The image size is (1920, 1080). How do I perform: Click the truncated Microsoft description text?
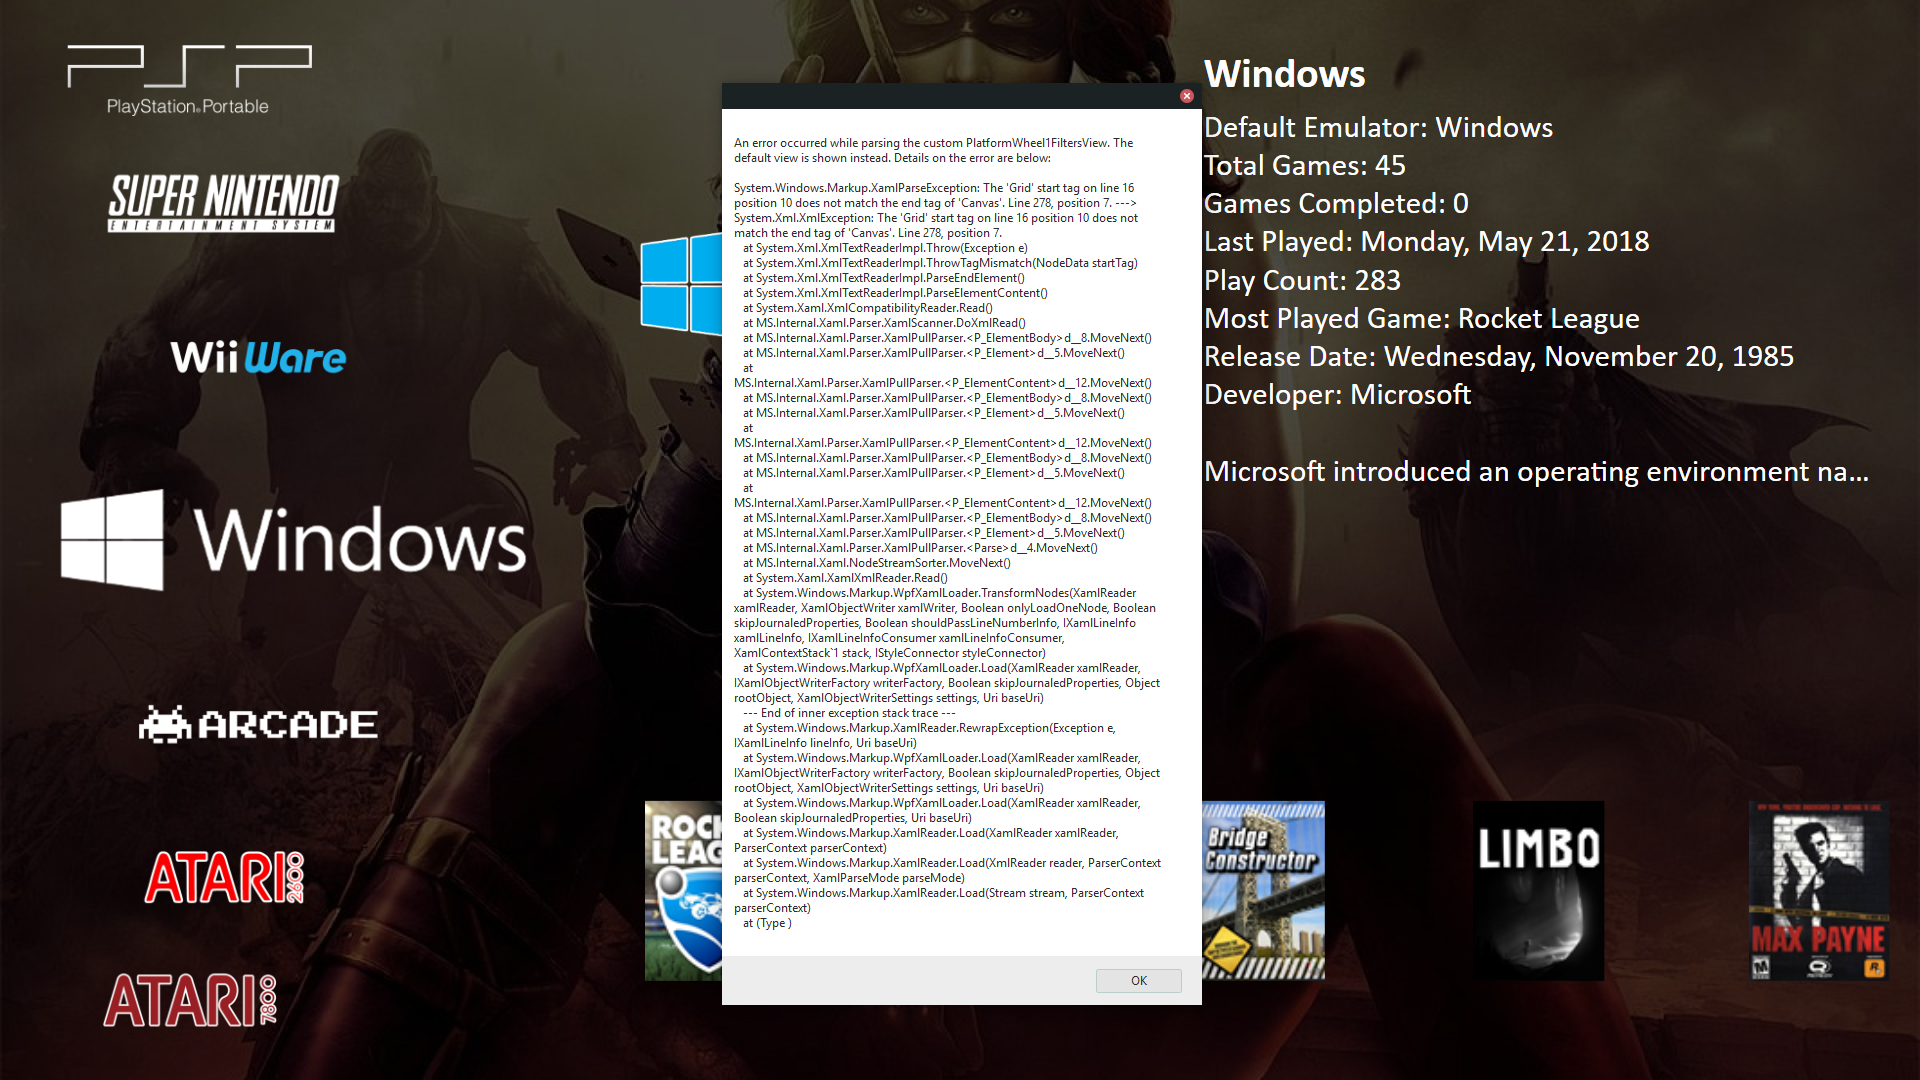[1536, 472]
